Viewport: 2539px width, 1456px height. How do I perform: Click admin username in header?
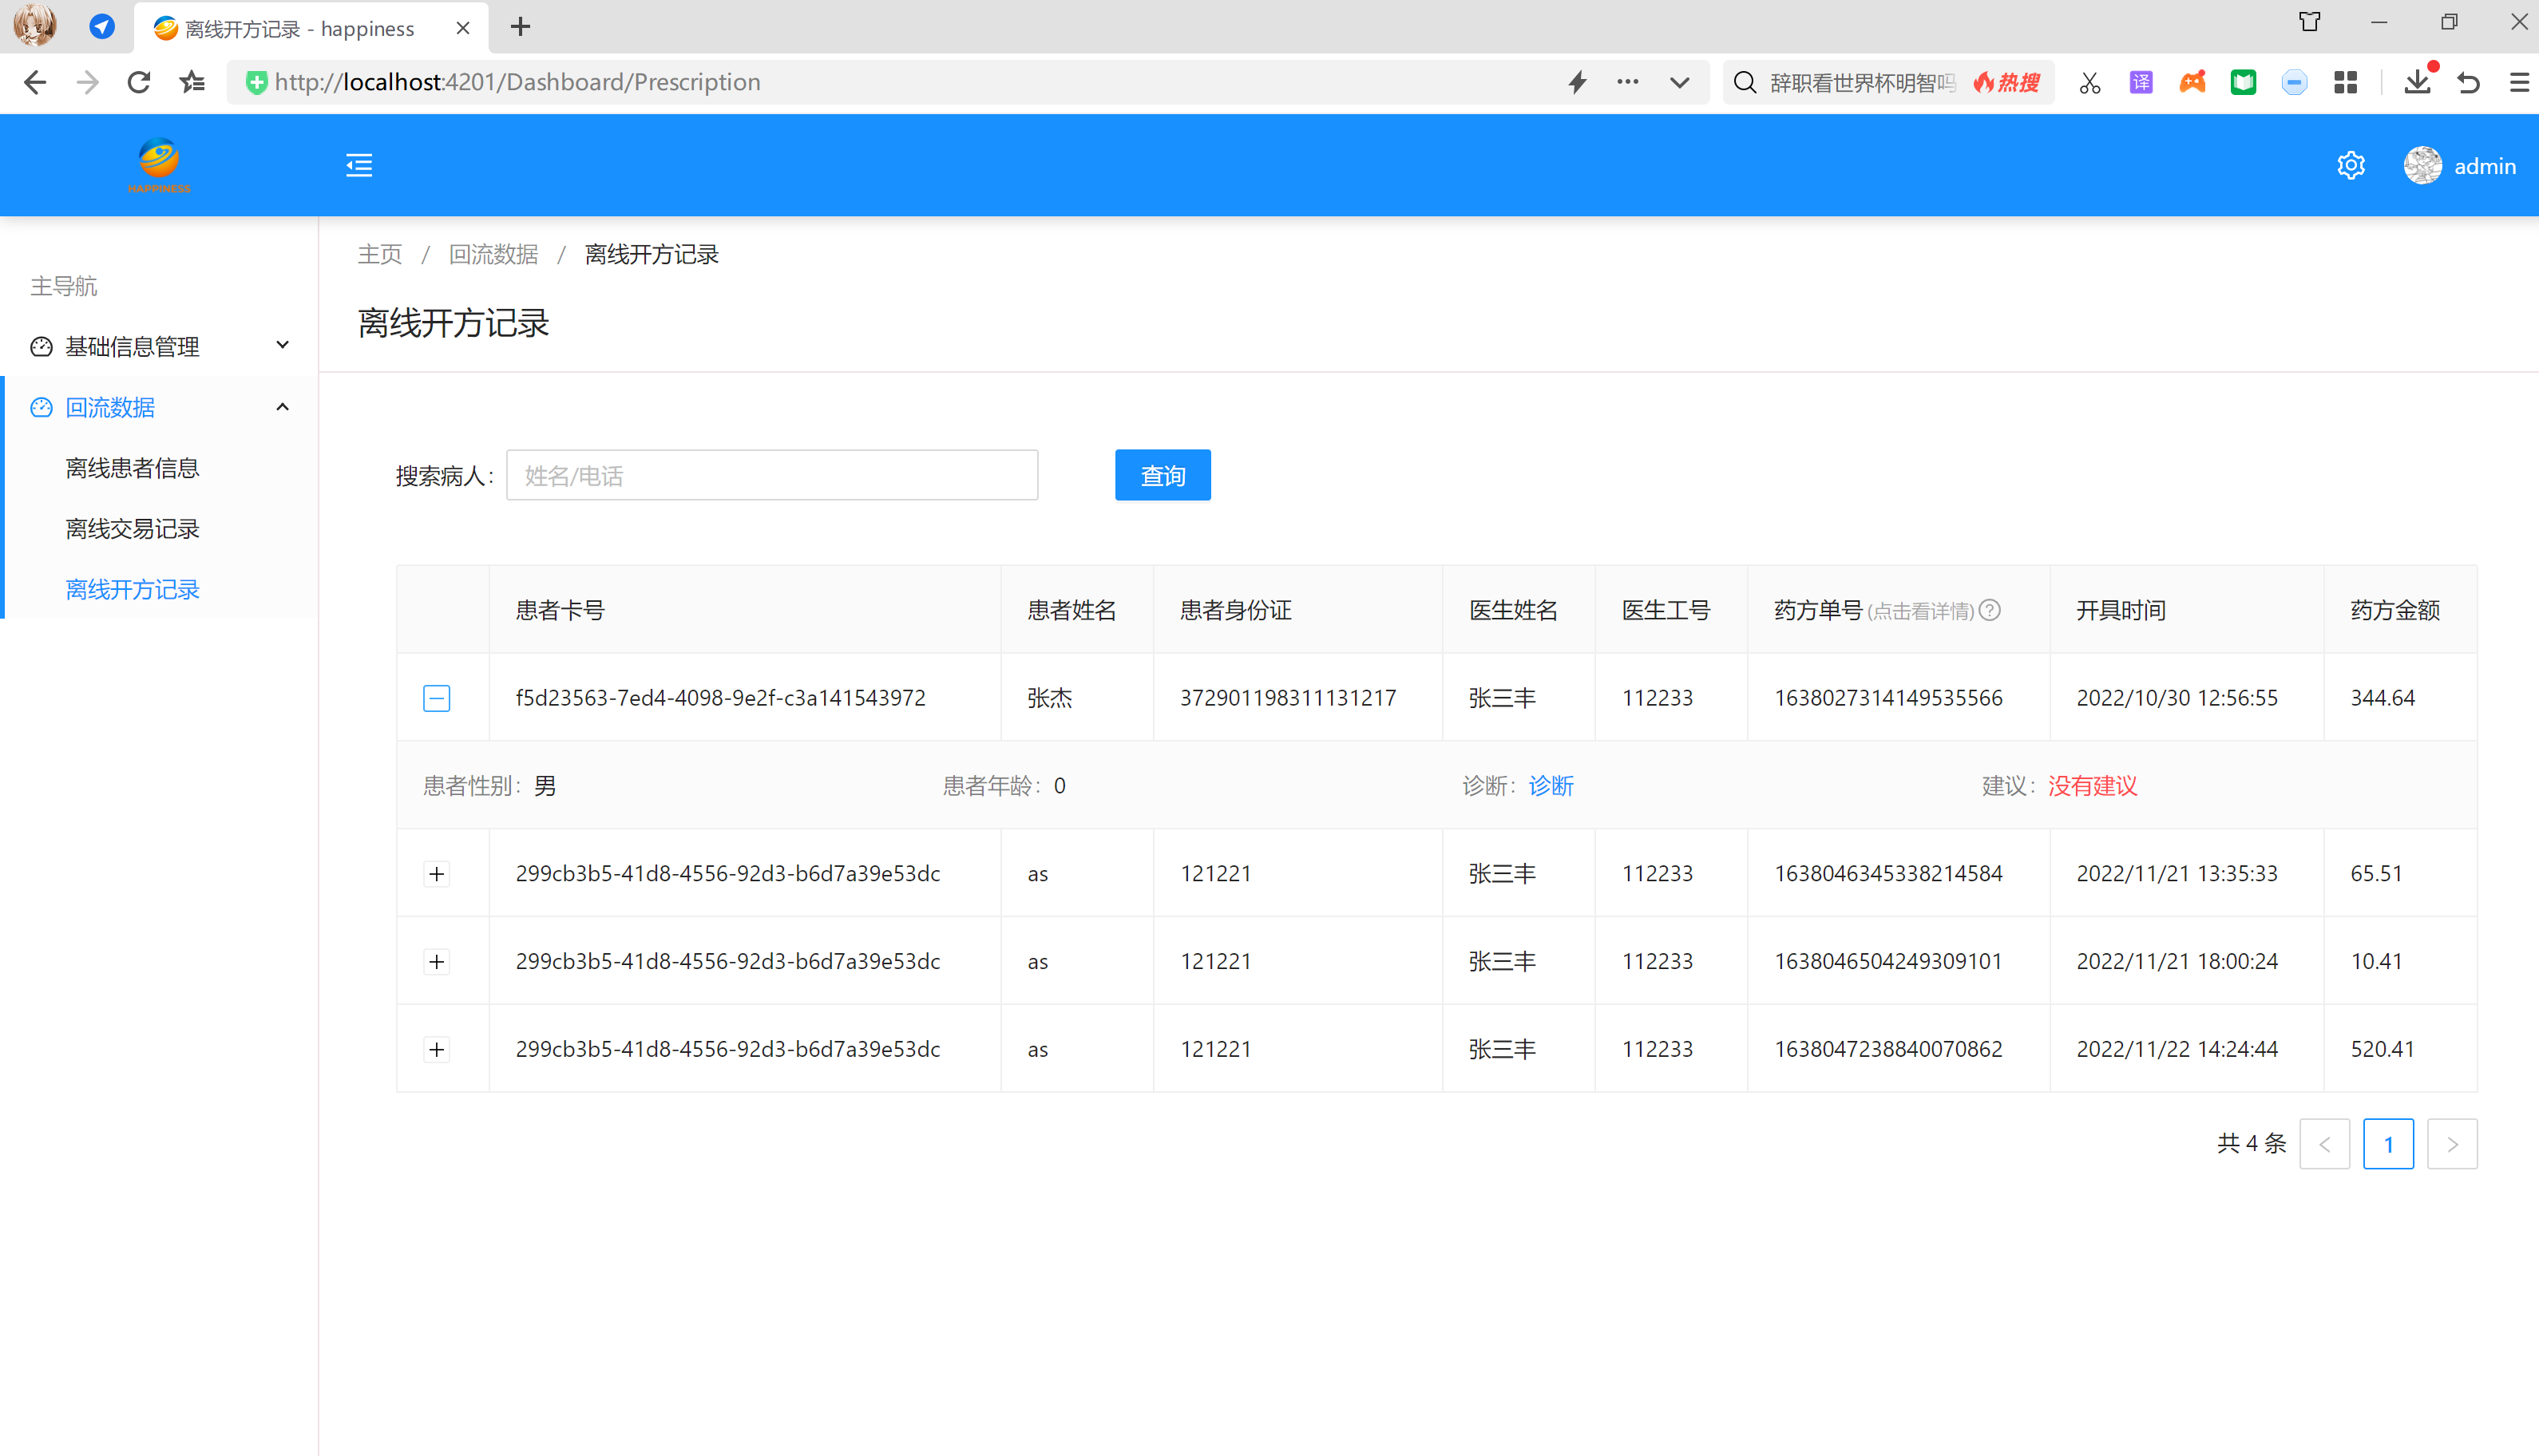(x=2485, y=166)
